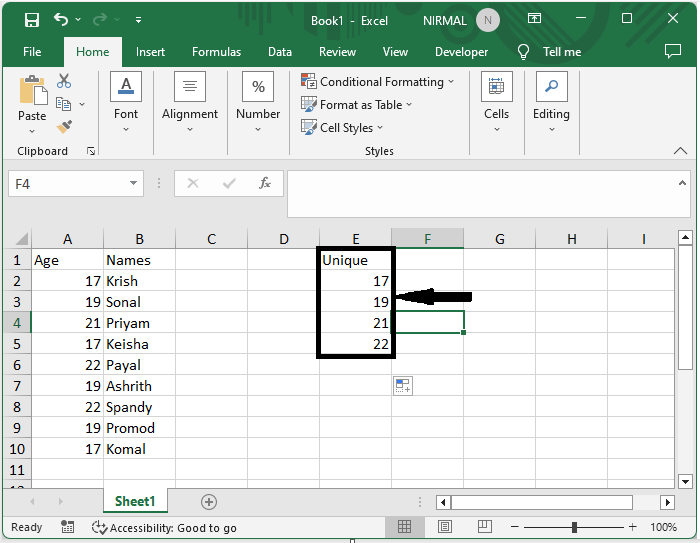Open the Developer tab
The height and width of the screenshot is (543, 700).
point(462,52)
